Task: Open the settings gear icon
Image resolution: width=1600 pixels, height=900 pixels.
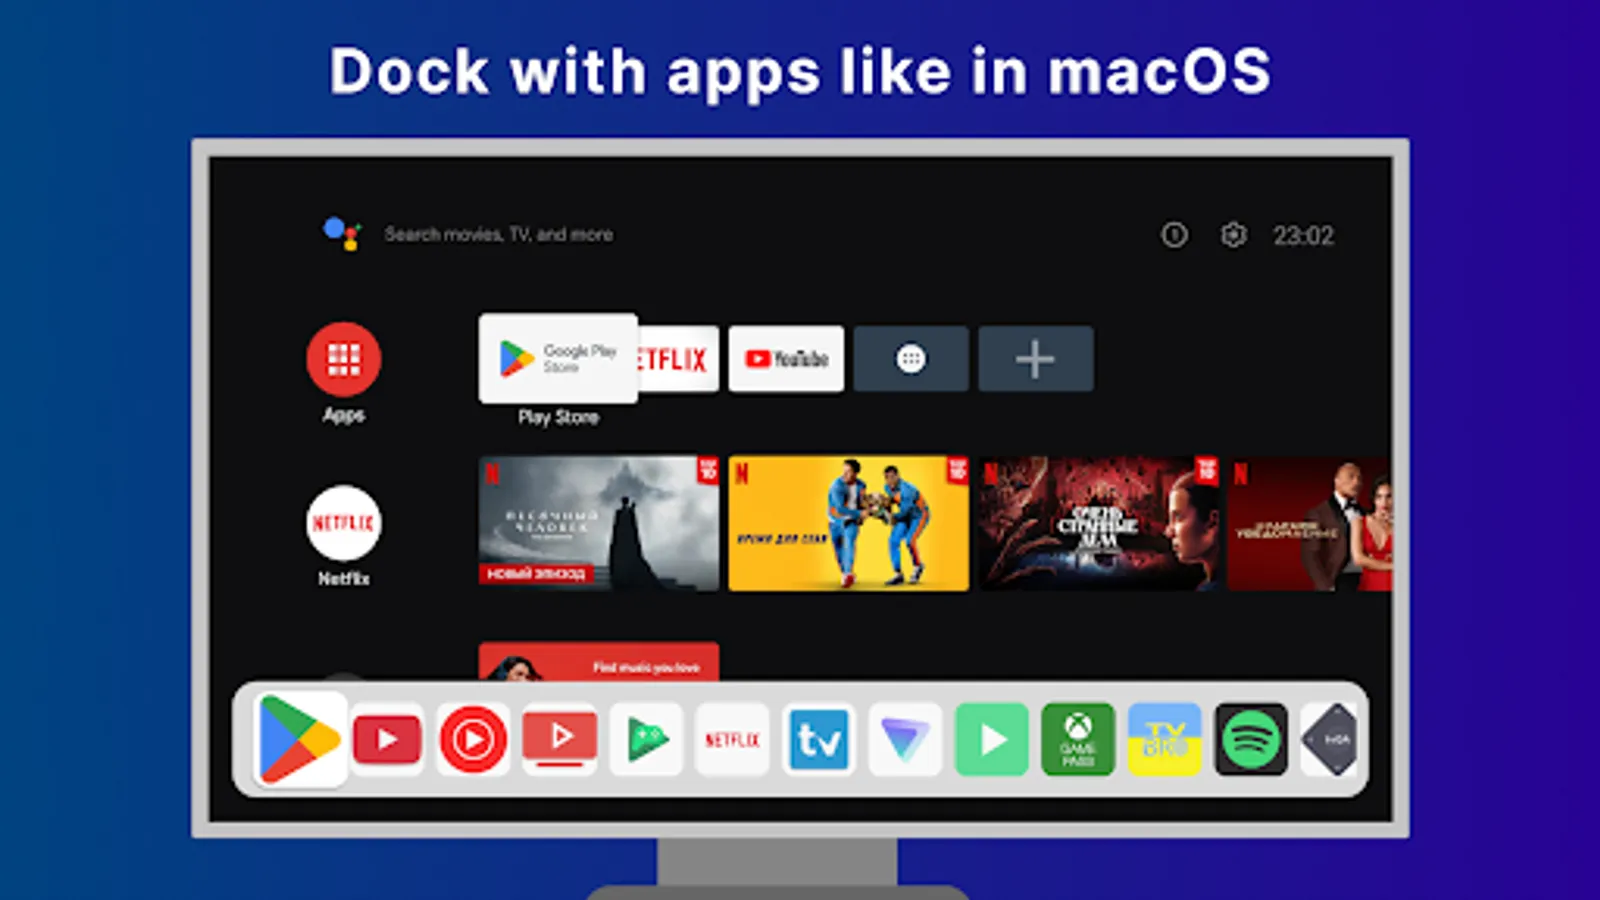Action: [1233, 235]
